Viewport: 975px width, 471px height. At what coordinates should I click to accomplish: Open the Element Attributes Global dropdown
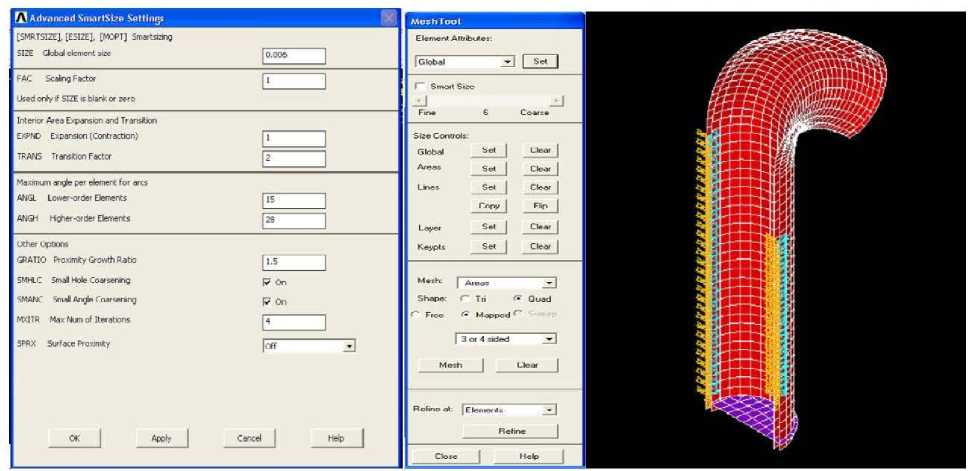pos(464,62)
